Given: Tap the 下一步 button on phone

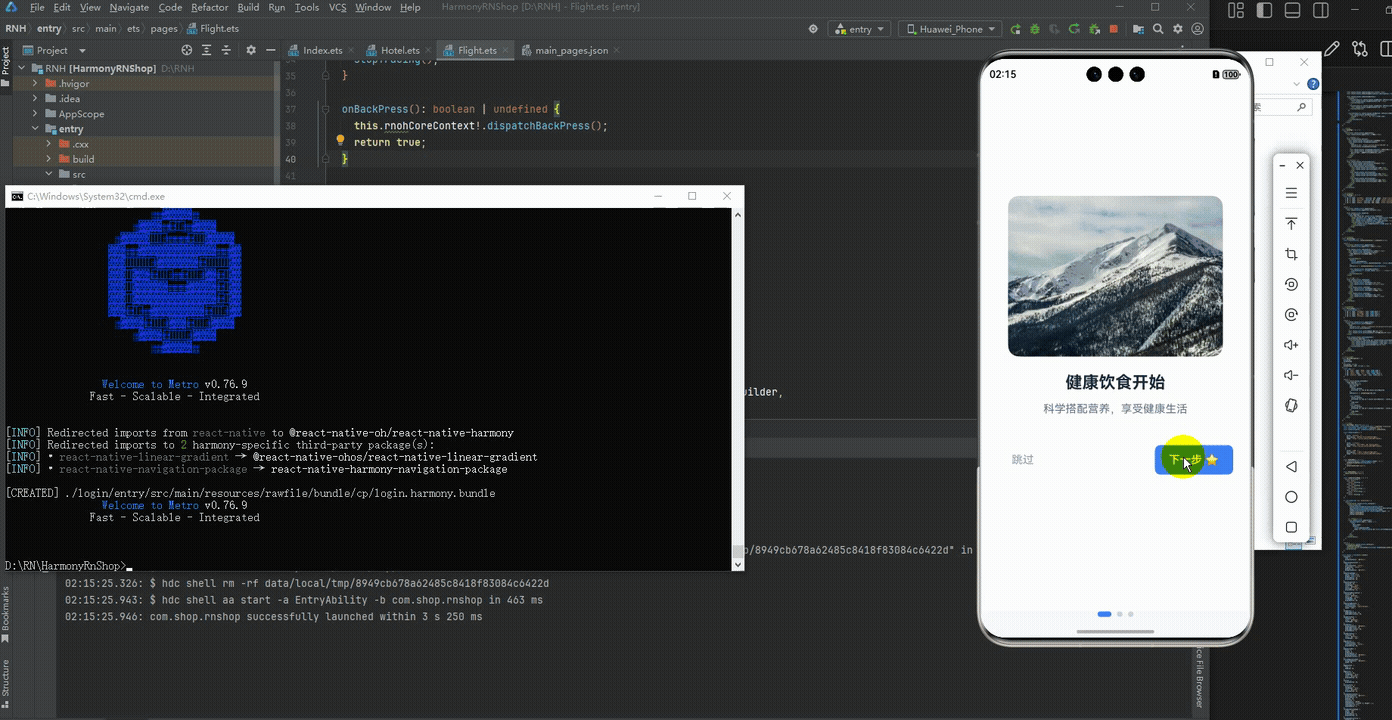Looking at the screenshot, I should [1193, 460].
